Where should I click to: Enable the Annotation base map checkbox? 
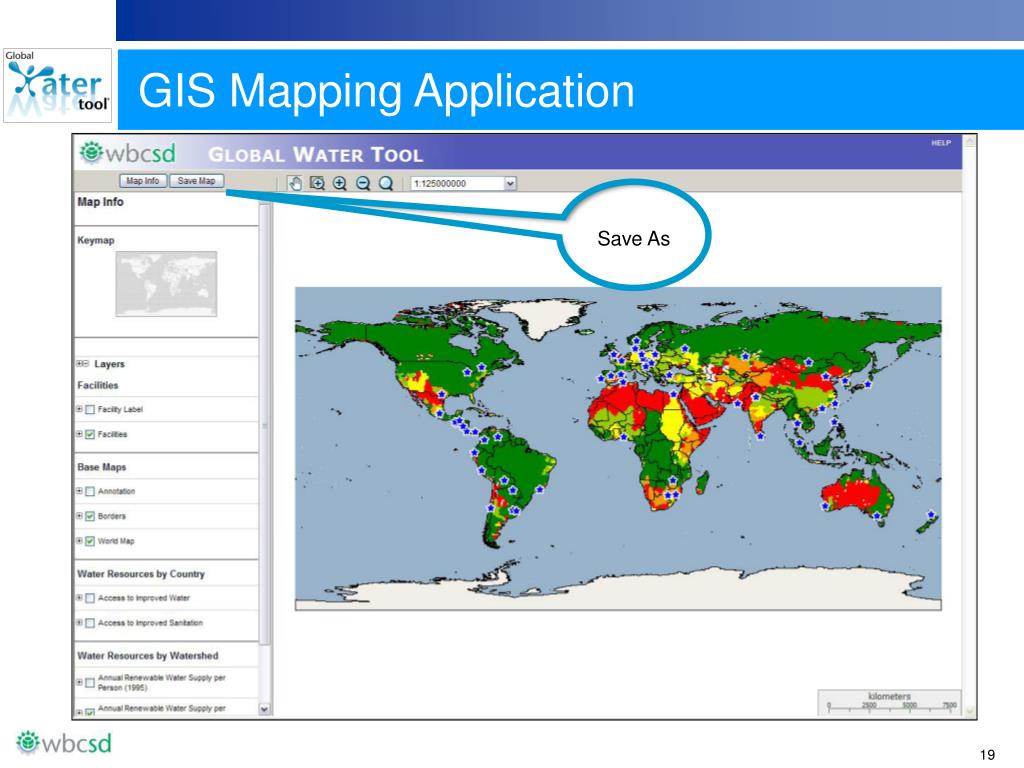click(90, 492)
